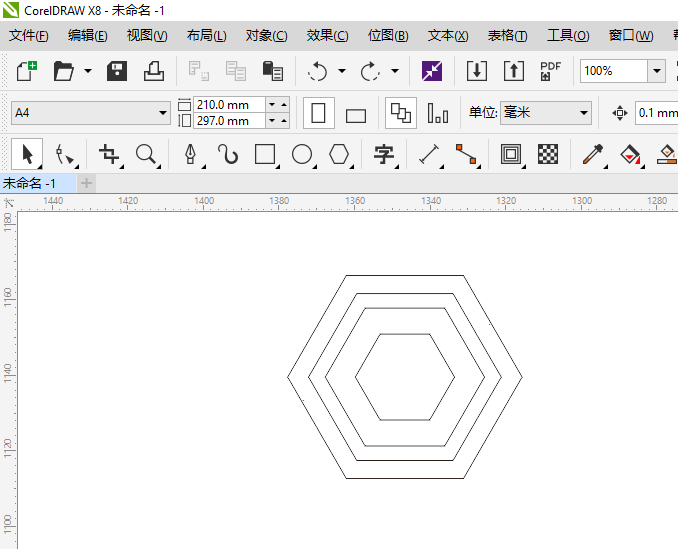Switch to the 未命名 -1 document tab
678x549 pixels.
click(x=30, y=183)
